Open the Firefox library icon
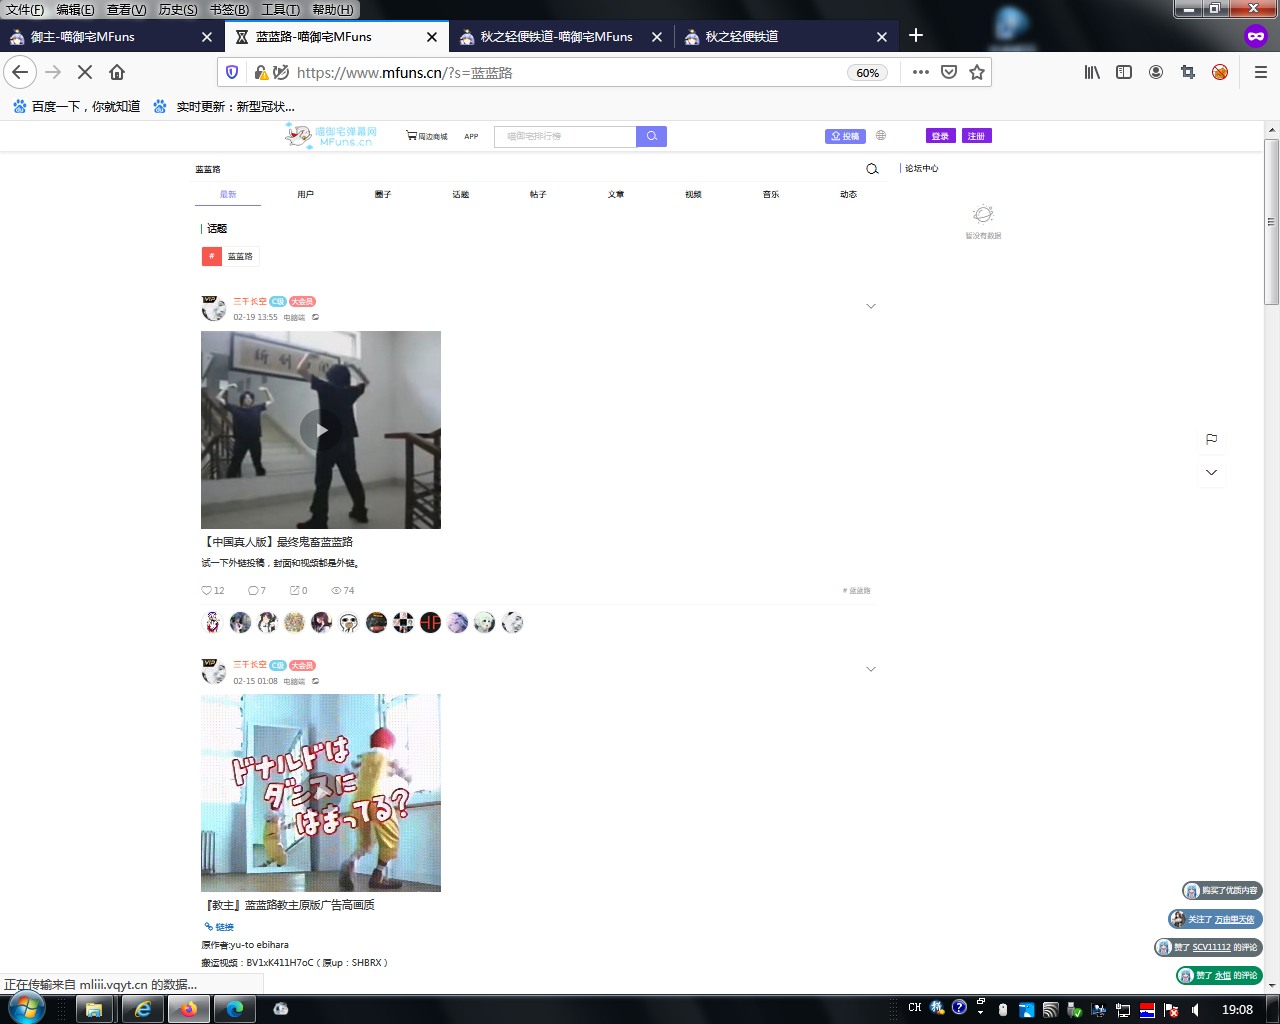 pyautogui.click(x=1092, y=72)
